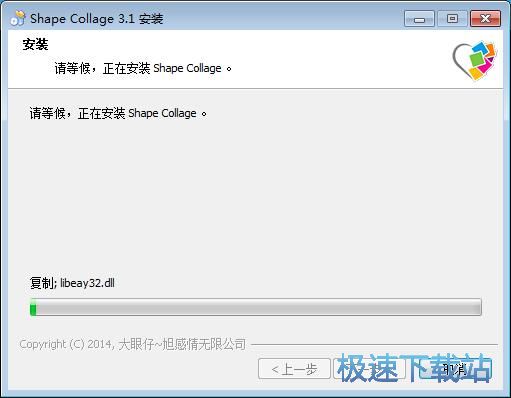Click the bold 安装 heading

[35, 44]
